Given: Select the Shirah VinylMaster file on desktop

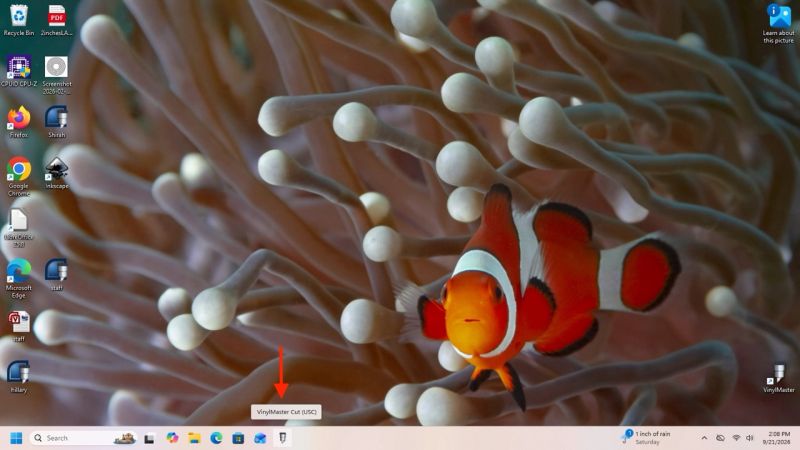Looking at the screenshot, I should click(57, 122).
